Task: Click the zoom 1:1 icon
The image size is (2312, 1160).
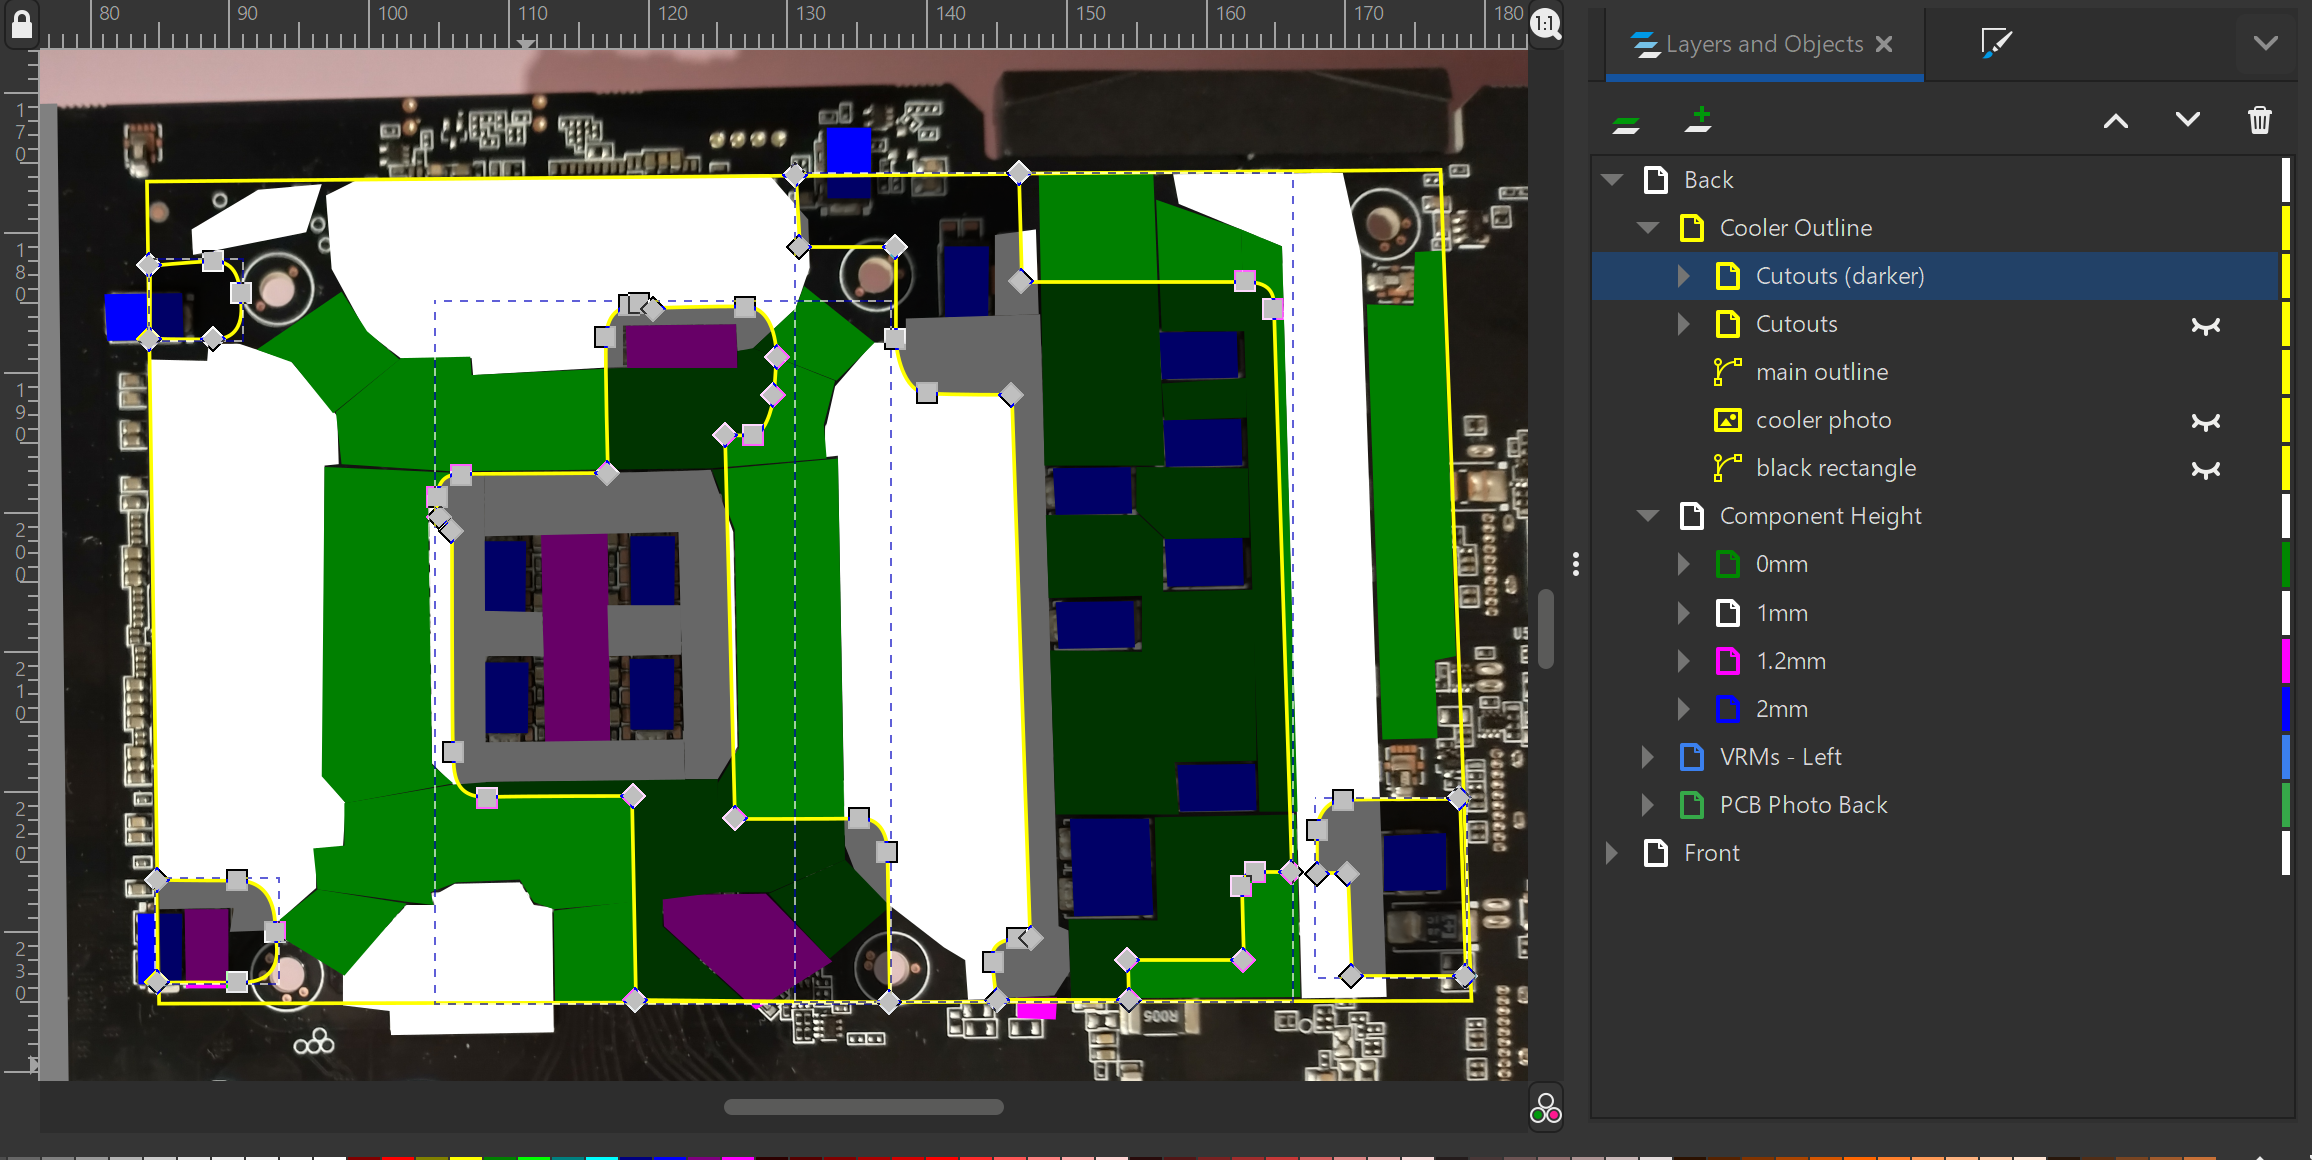Action: tap(1546, 24)
